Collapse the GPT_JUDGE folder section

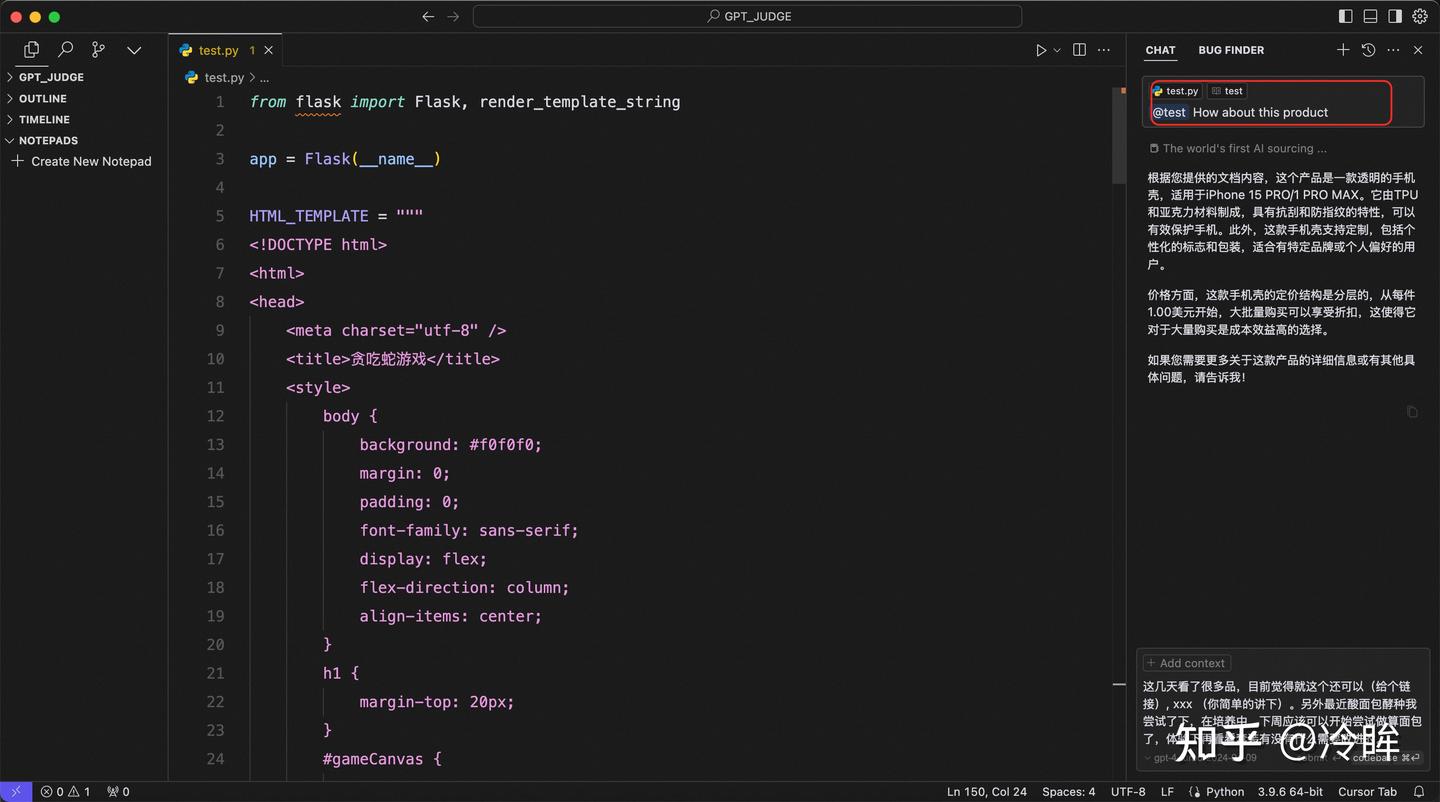click(51, 77)
